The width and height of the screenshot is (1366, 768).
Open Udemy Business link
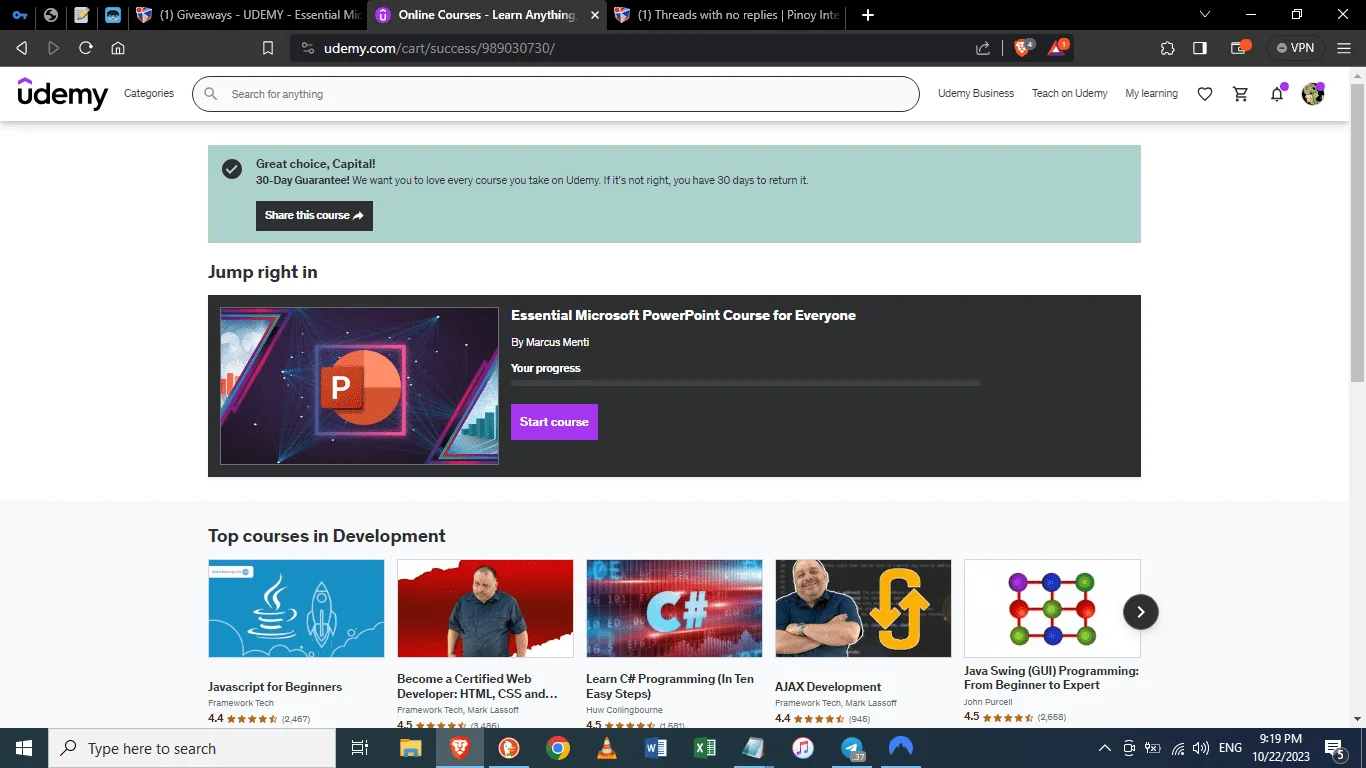tap(976, 93)
